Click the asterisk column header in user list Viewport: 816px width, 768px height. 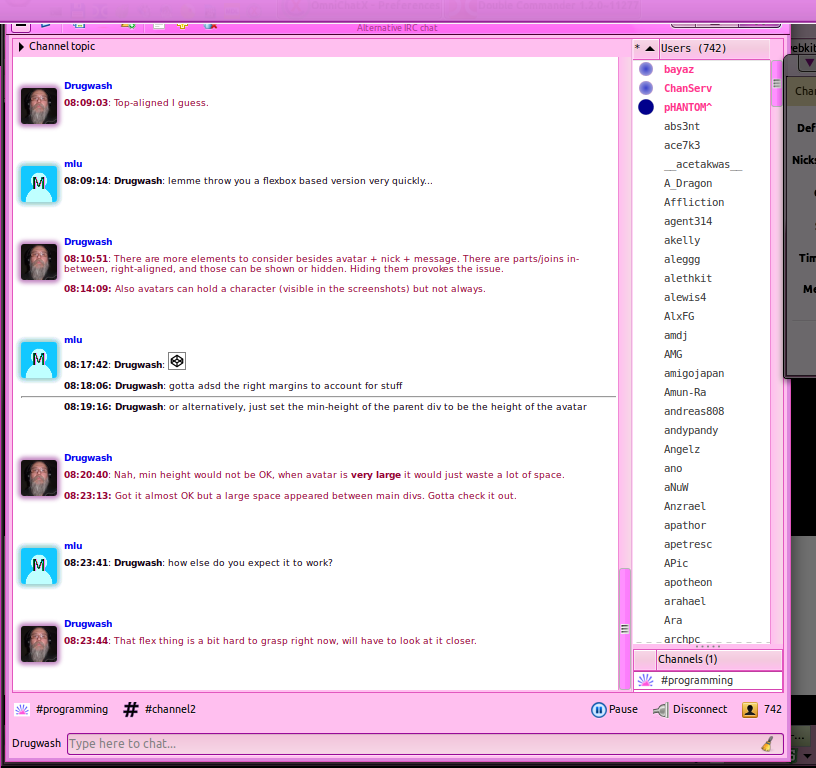[638, 48]
